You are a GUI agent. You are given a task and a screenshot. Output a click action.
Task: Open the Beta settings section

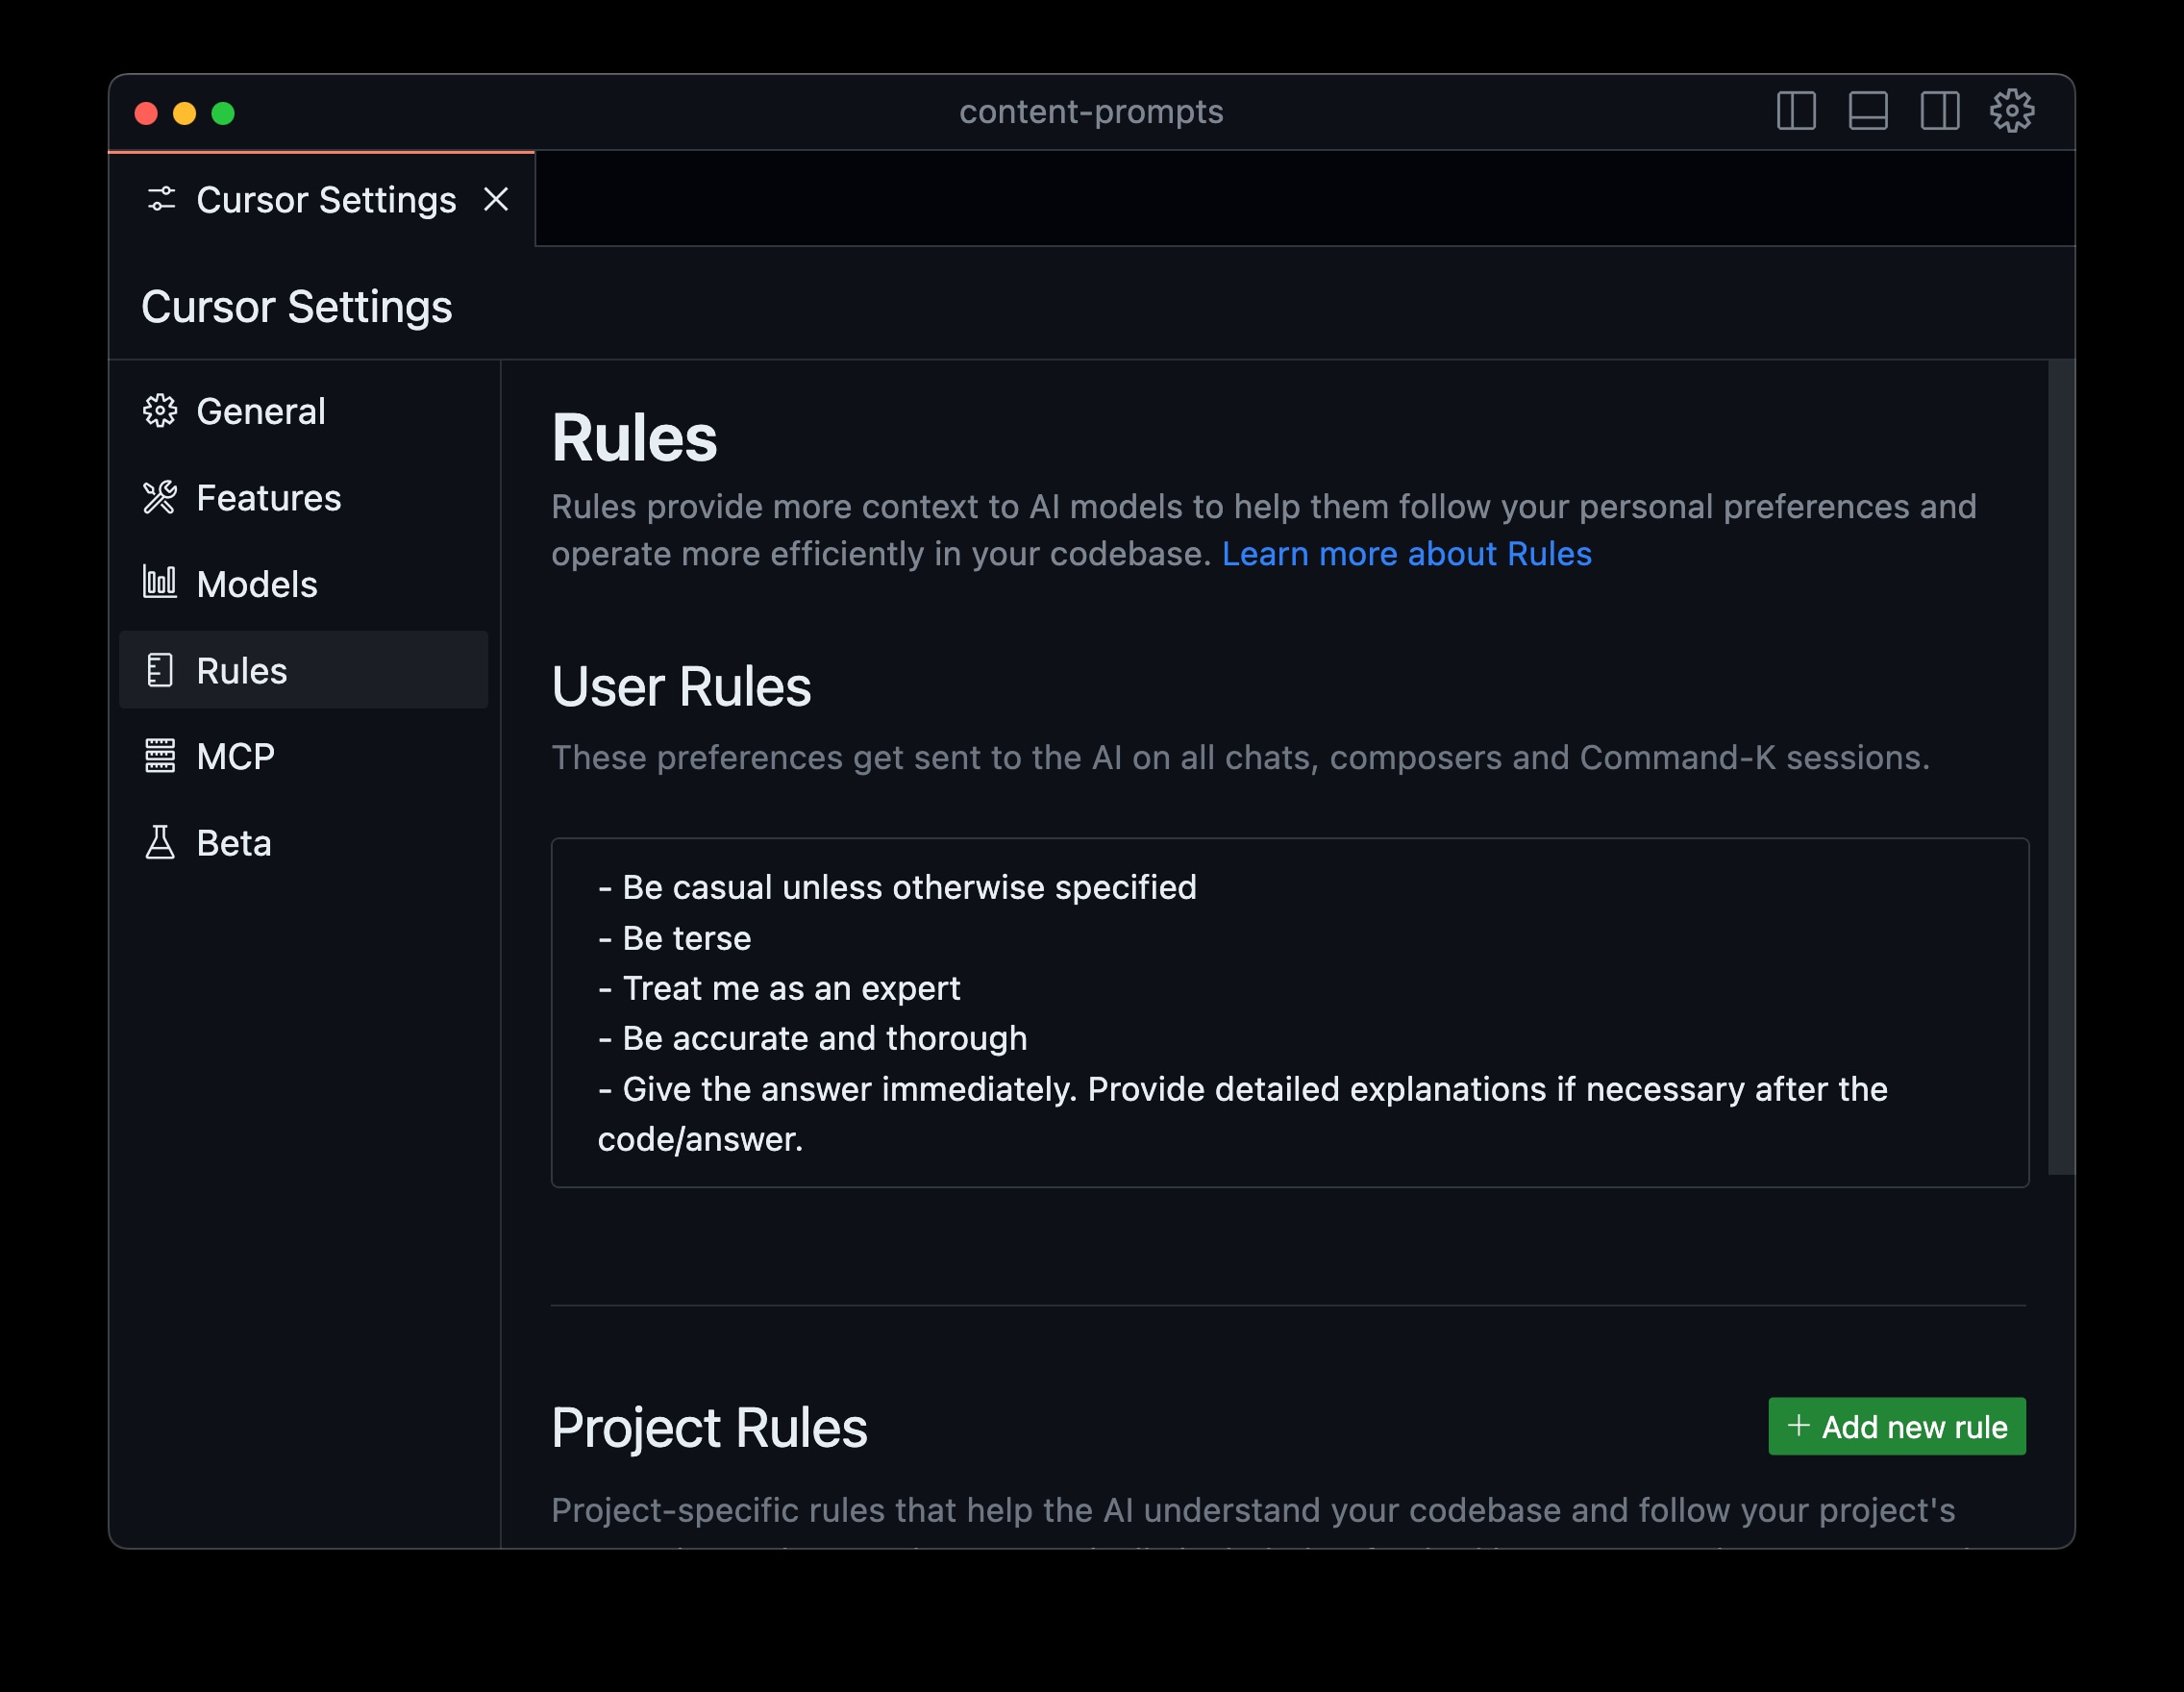pos(303,843)
